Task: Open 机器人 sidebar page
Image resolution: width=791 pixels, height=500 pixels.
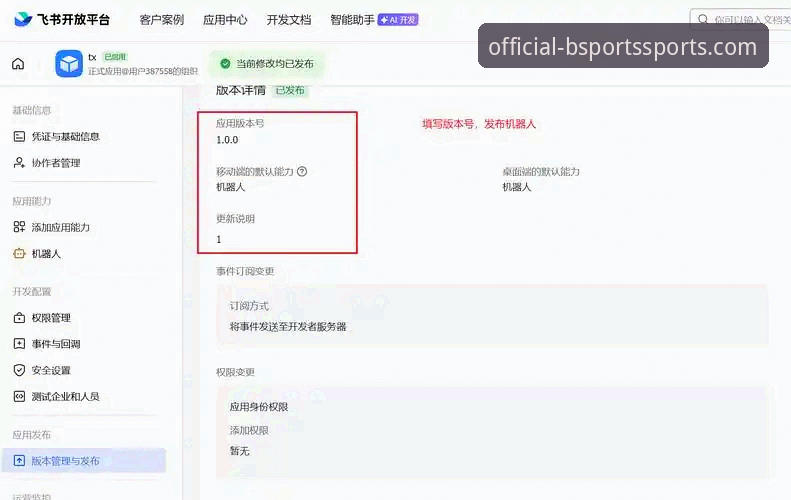Action: point(46,253)
